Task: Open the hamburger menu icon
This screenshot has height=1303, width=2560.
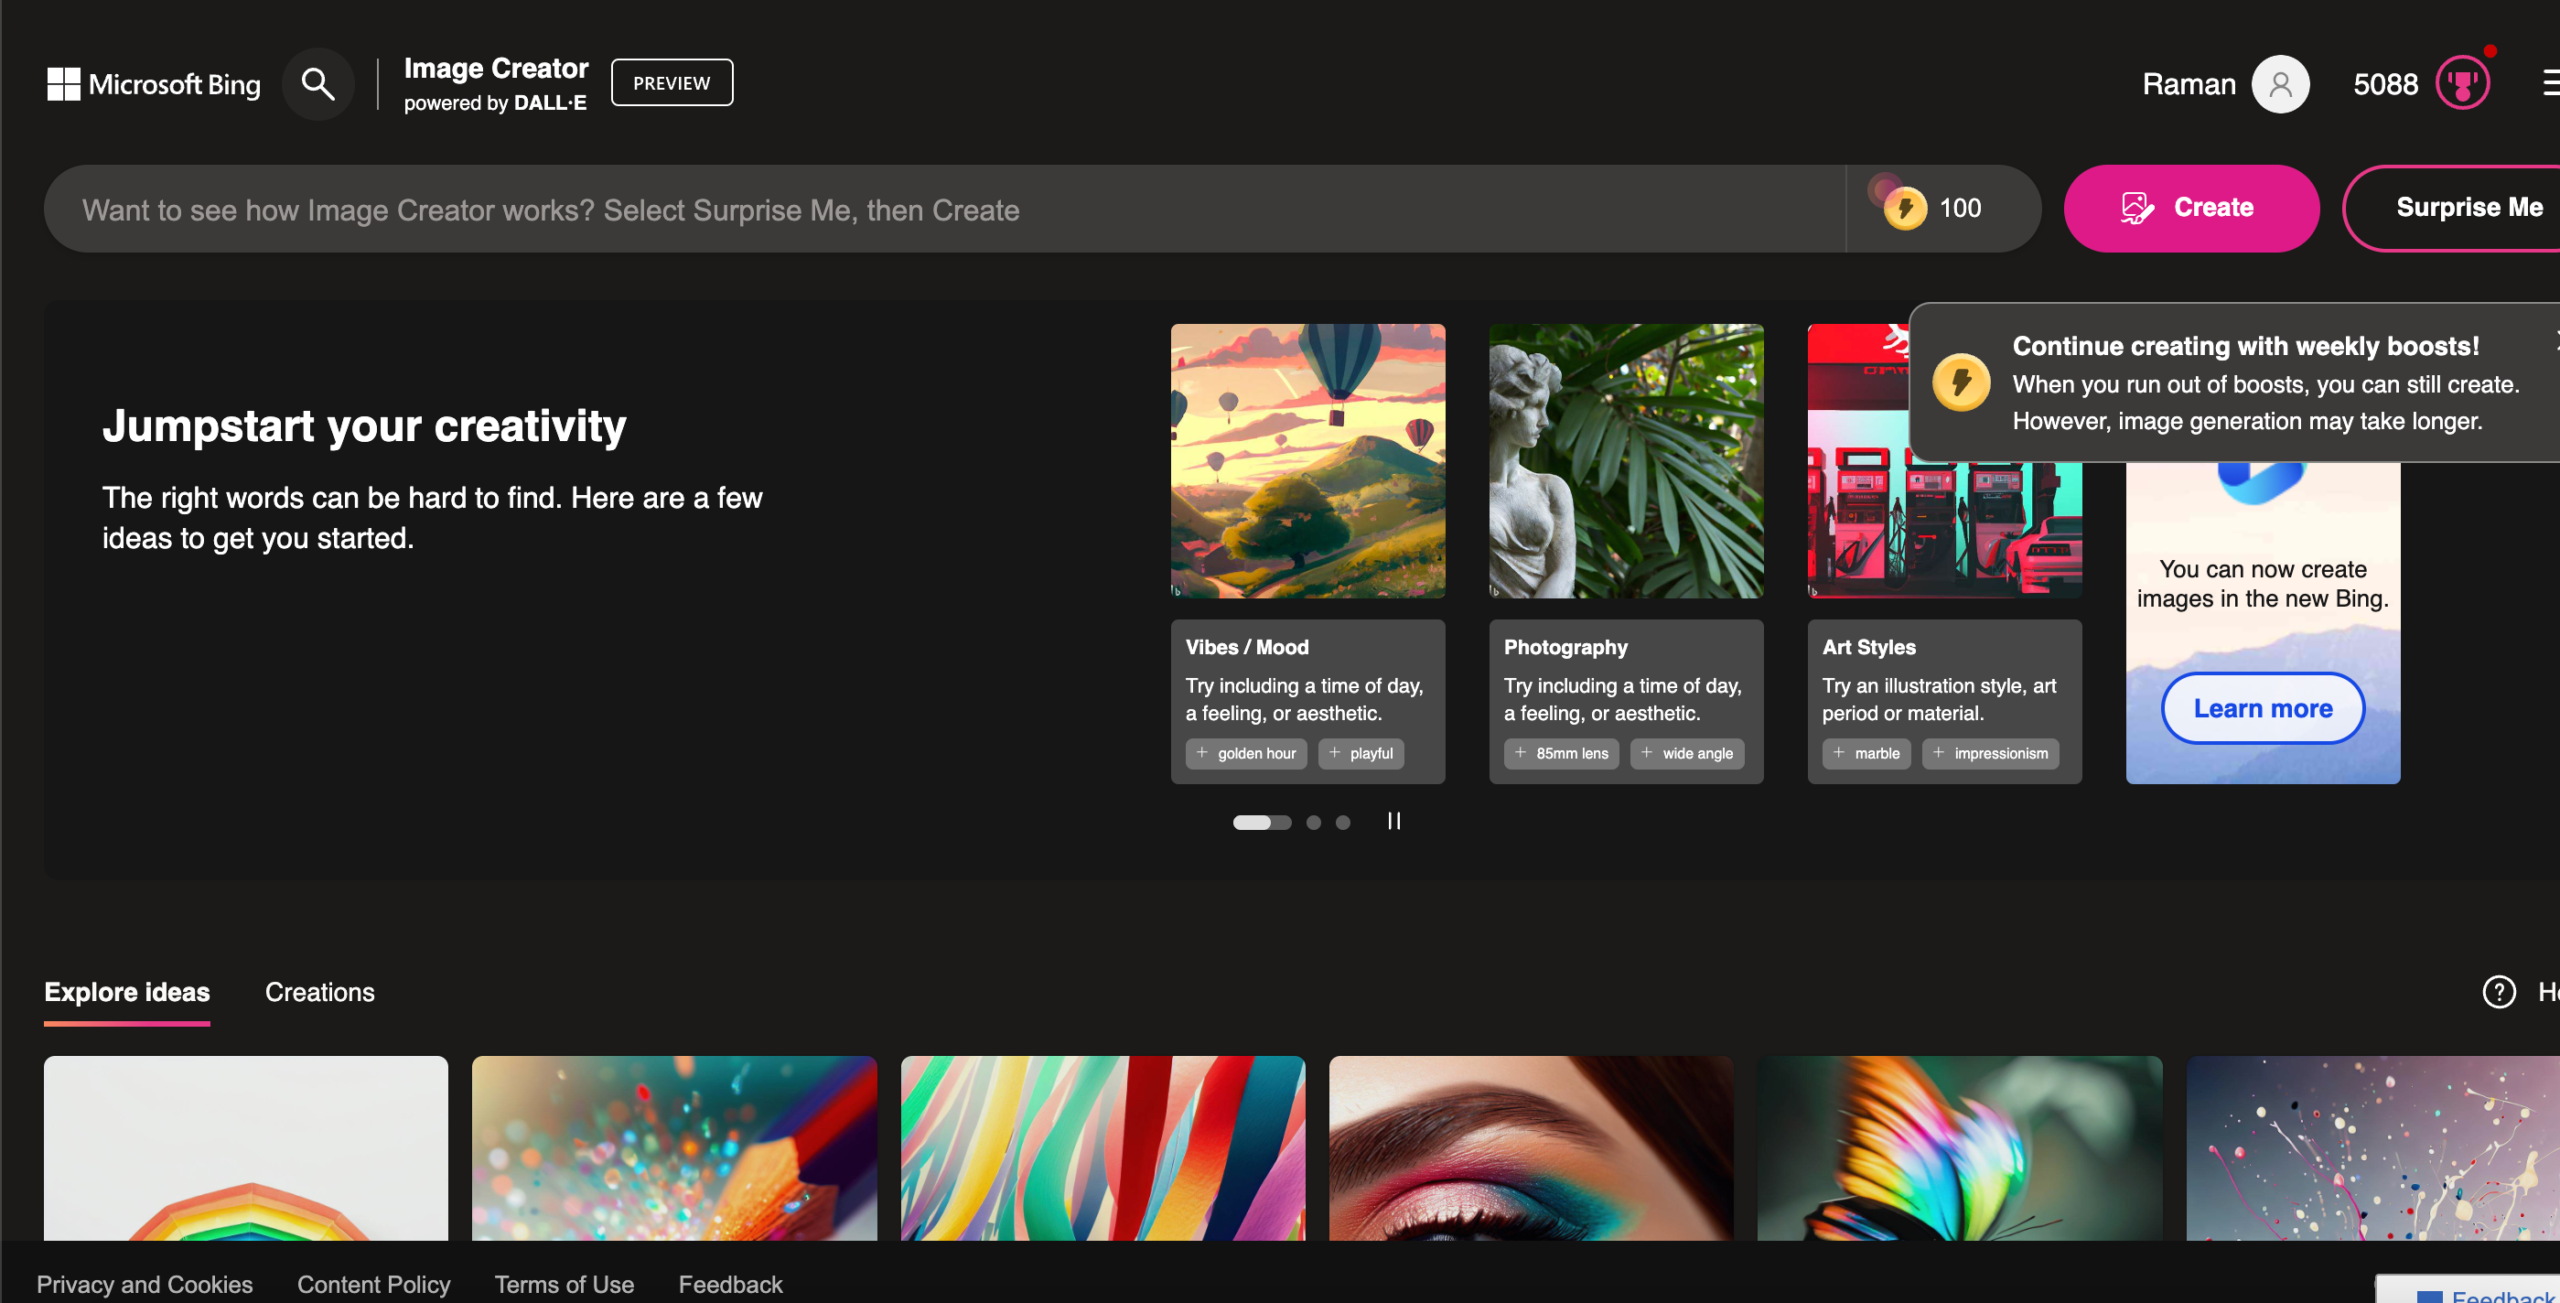Action: pos(2550,84)
